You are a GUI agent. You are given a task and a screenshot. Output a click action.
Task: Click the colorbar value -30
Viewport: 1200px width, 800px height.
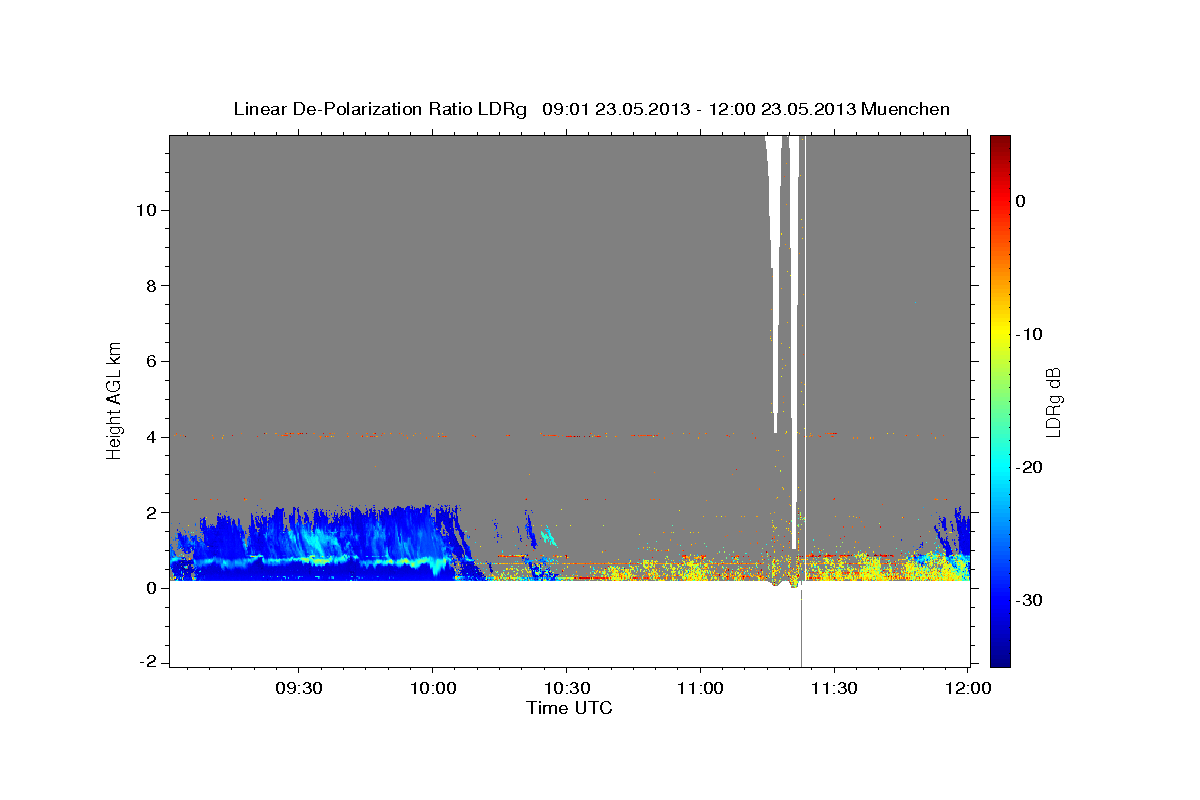click(x=1029, y=600)
